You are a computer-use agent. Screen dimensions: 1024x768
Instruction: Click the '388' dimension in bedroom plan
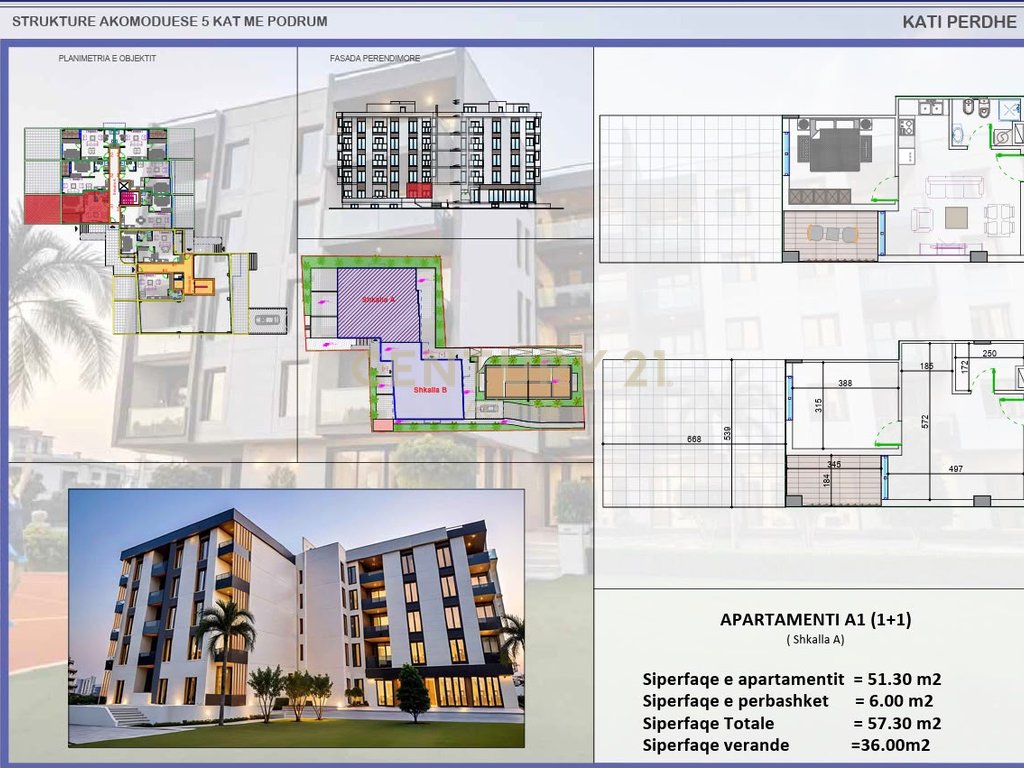[x=845, y=383]
